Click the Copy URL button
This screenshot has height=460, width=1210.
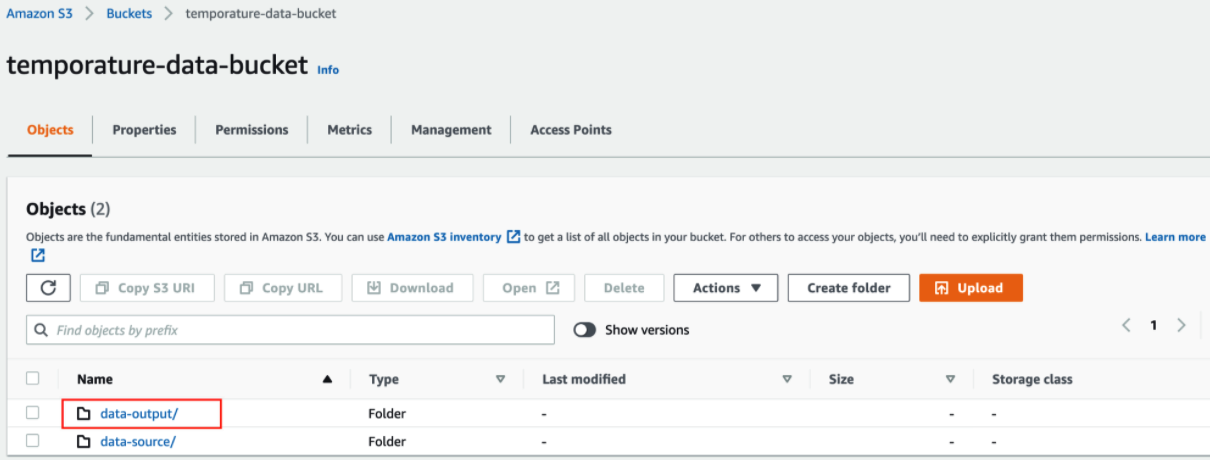point(282,288)
